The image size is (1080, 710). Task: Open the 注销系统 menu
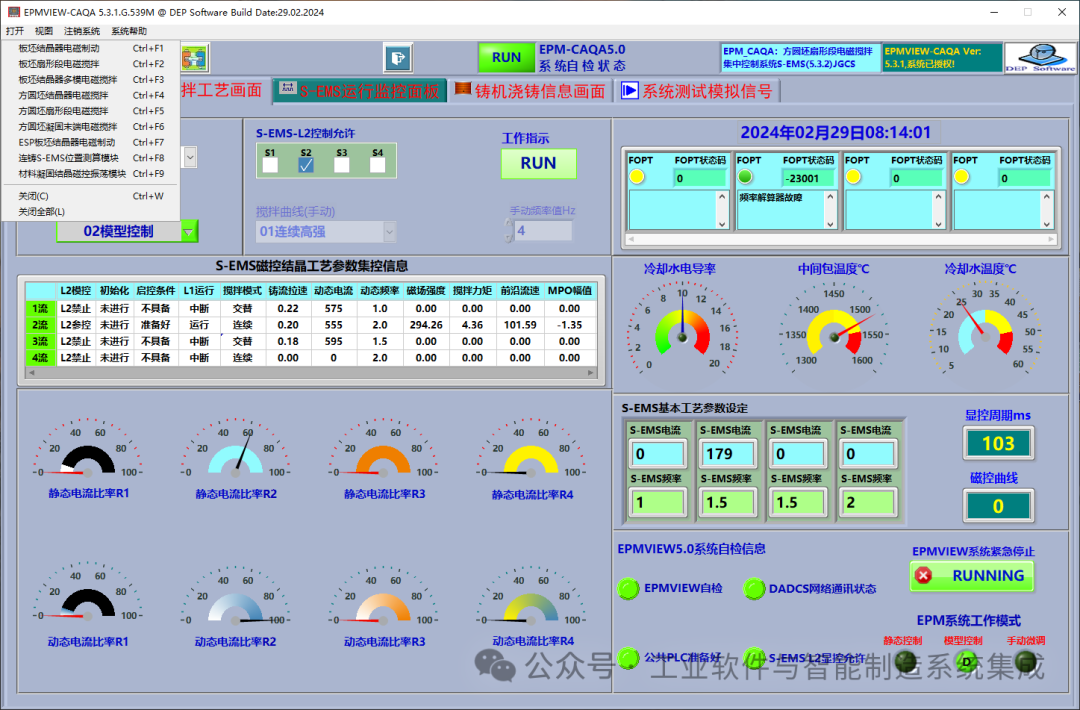pos(82,31)
